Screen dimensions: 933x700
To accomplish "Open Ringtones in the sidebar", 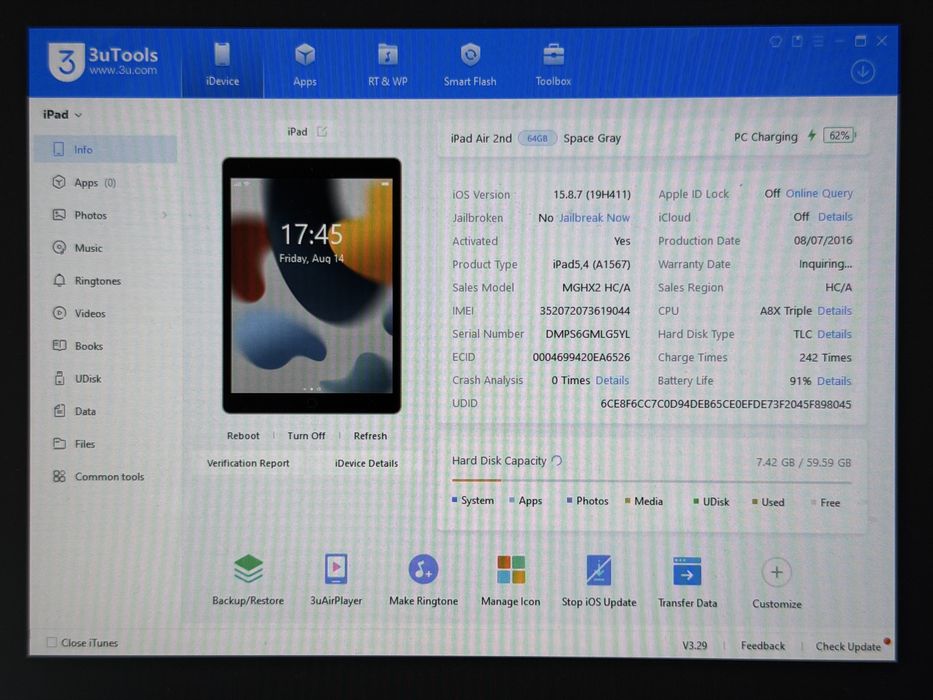I will tap(105, 281).
